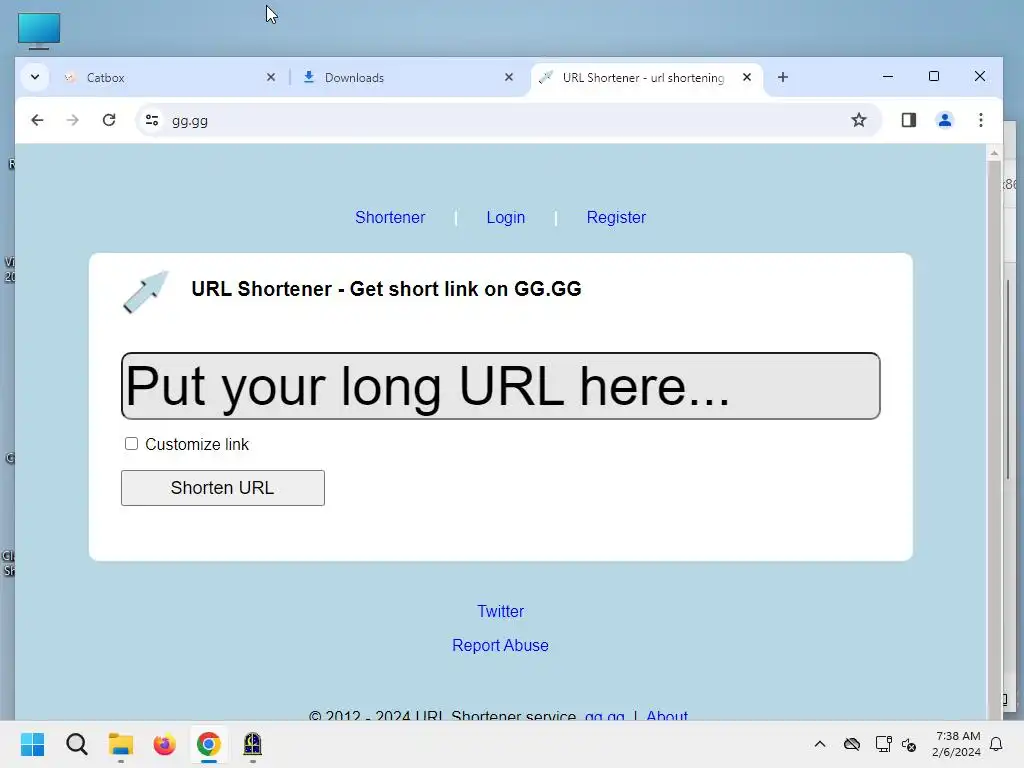Show hidden system tray icons
Viewport: 1024px width, 768px height.
tap(820, 744)
